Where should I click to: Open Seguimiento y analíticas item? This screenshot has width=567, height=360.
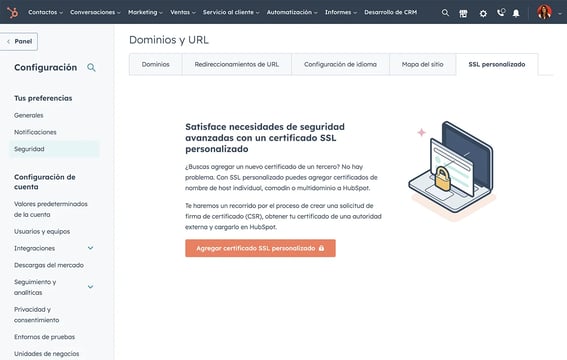click(35, 287)
